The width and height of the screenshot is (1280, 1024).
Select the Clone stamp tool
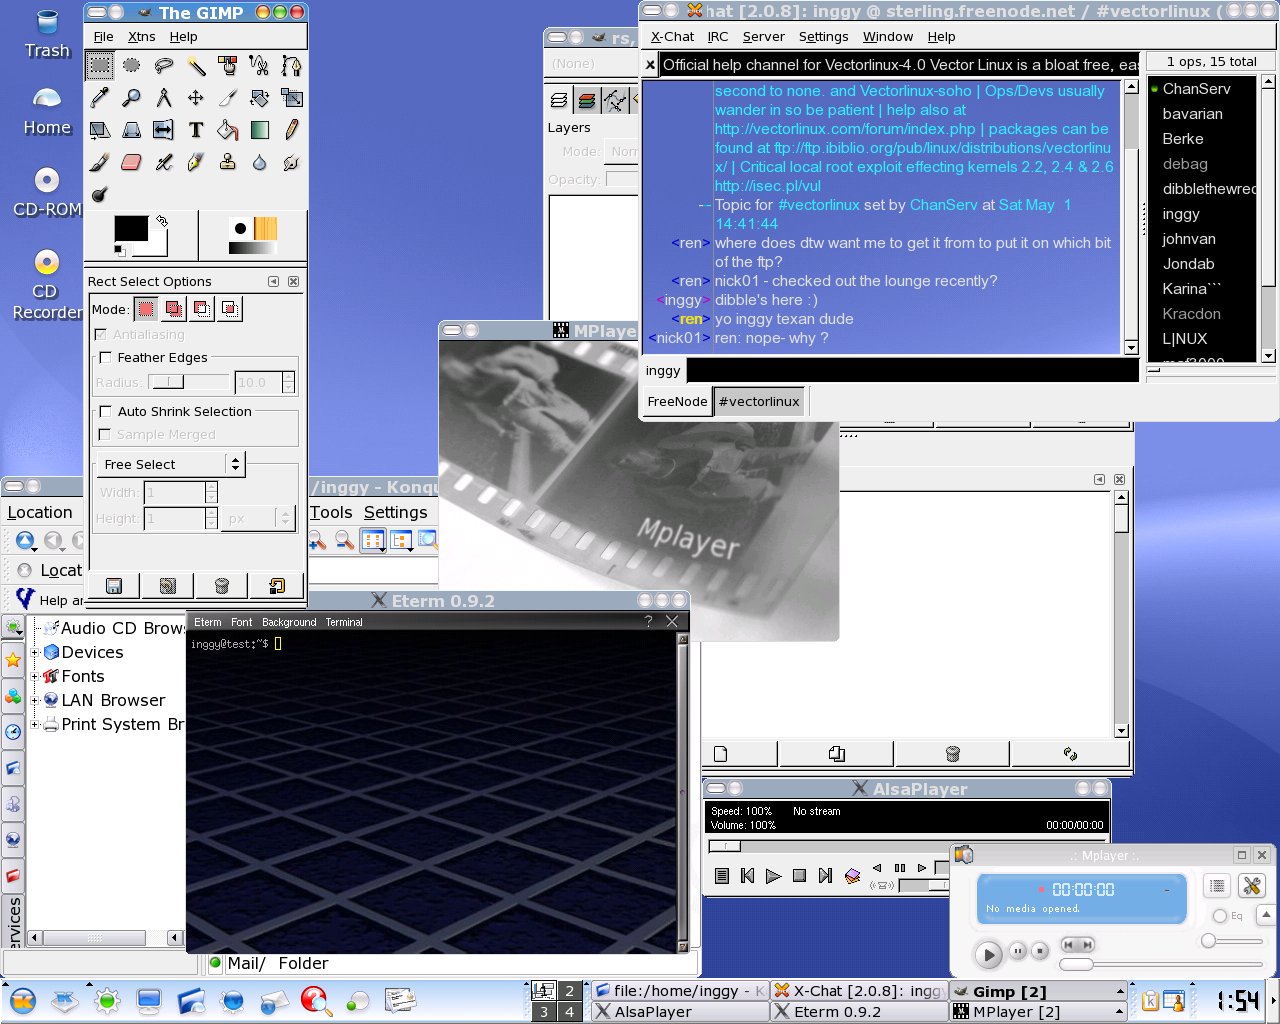pyautogui.click(x=228, y=162)
